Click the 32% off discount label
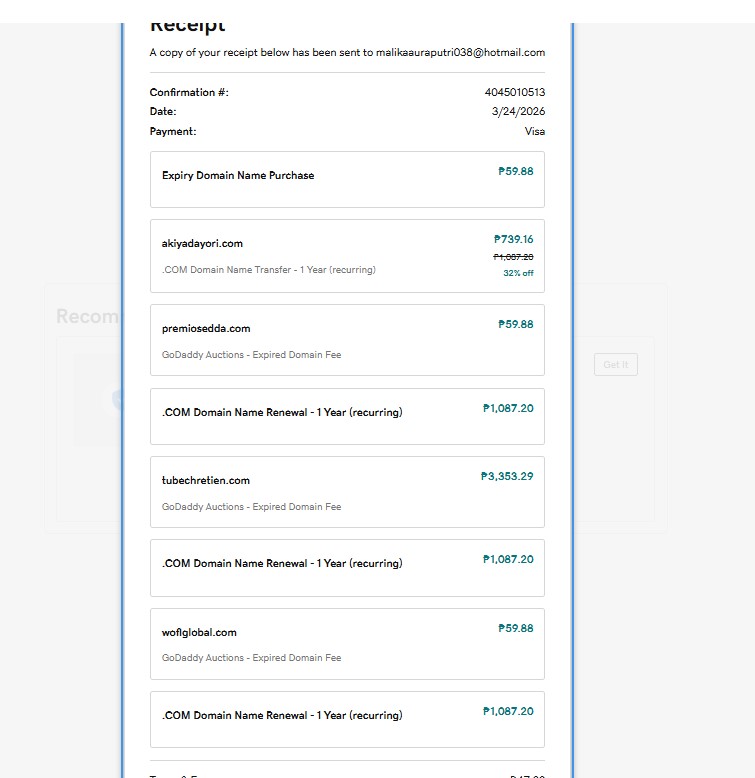The width and height of the screenshot is (755, 778). 518,273
